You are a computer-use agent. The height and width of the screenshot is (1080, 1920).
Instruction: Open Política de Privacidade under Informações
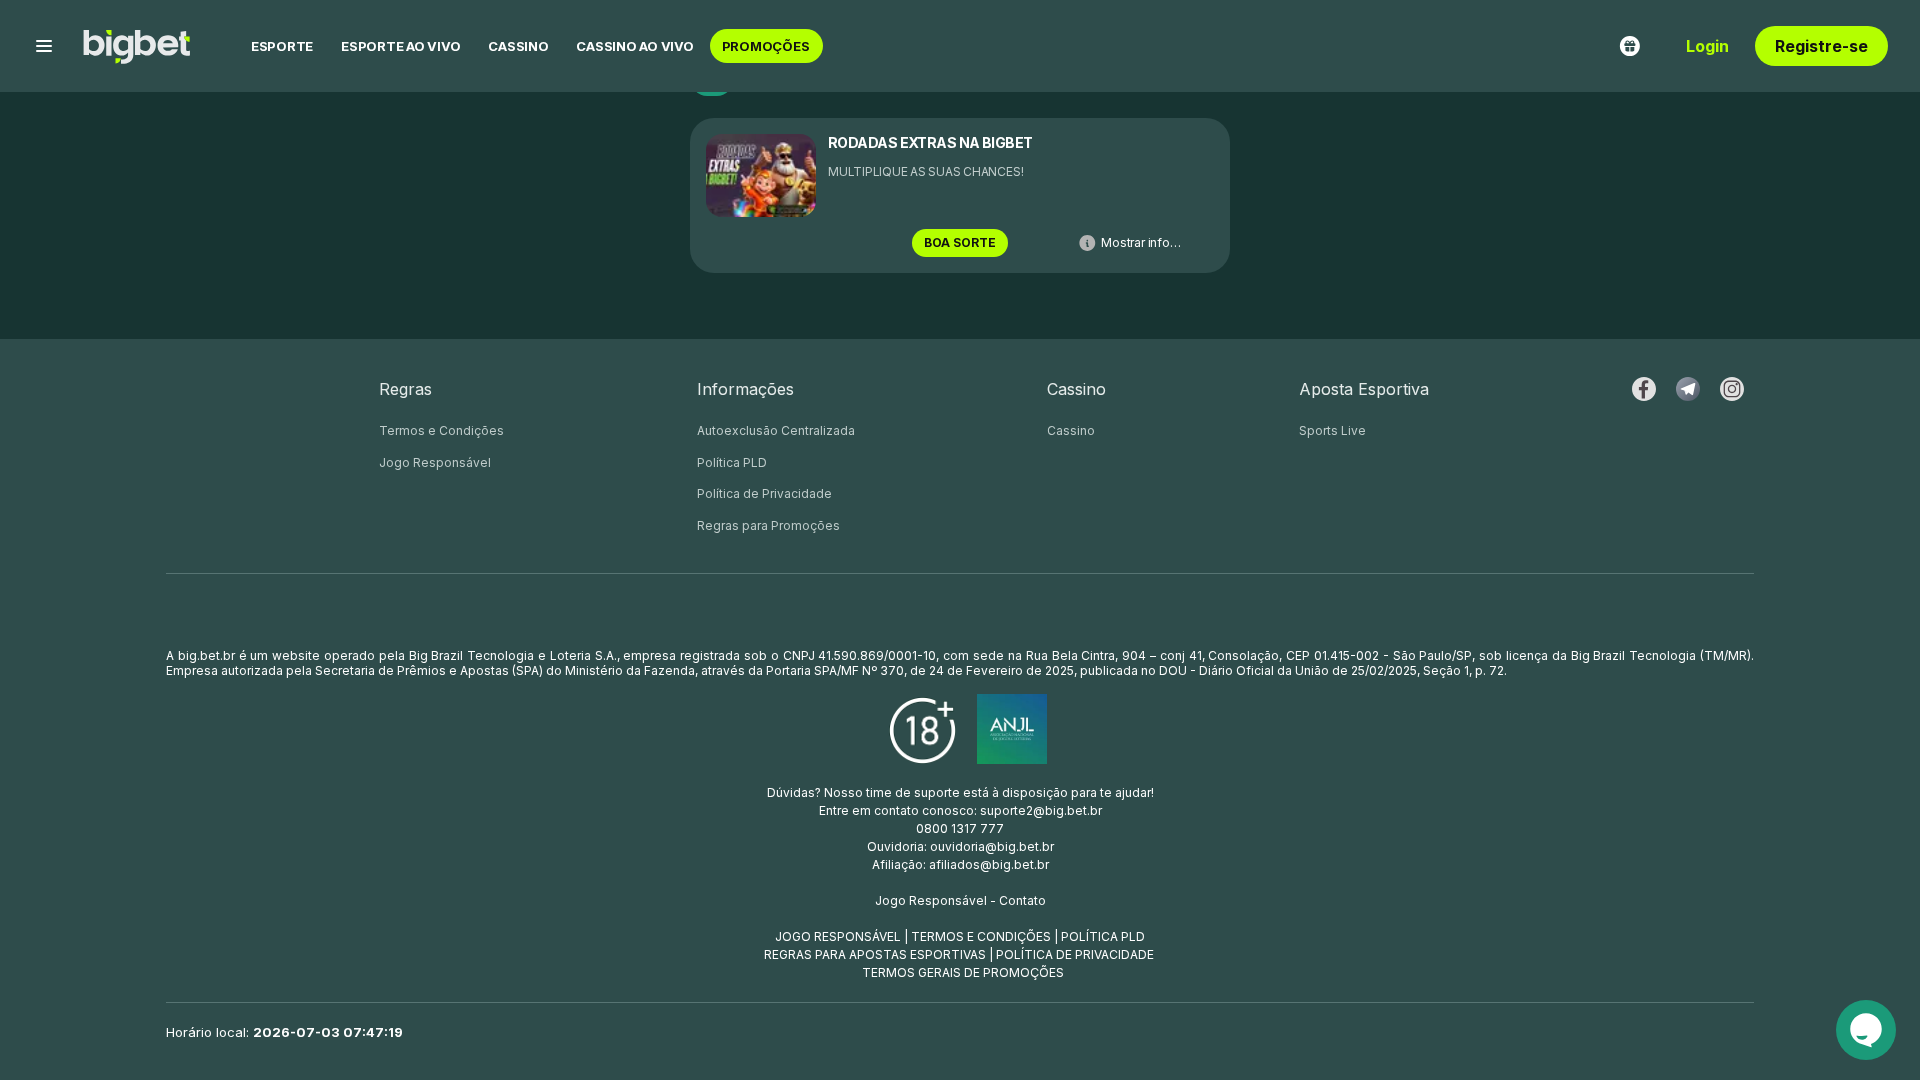tap(764, 494)
